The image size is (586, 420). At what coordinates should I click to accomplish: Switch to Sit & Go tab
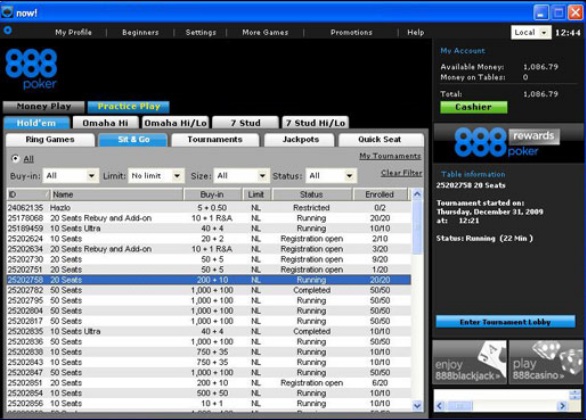133,140
